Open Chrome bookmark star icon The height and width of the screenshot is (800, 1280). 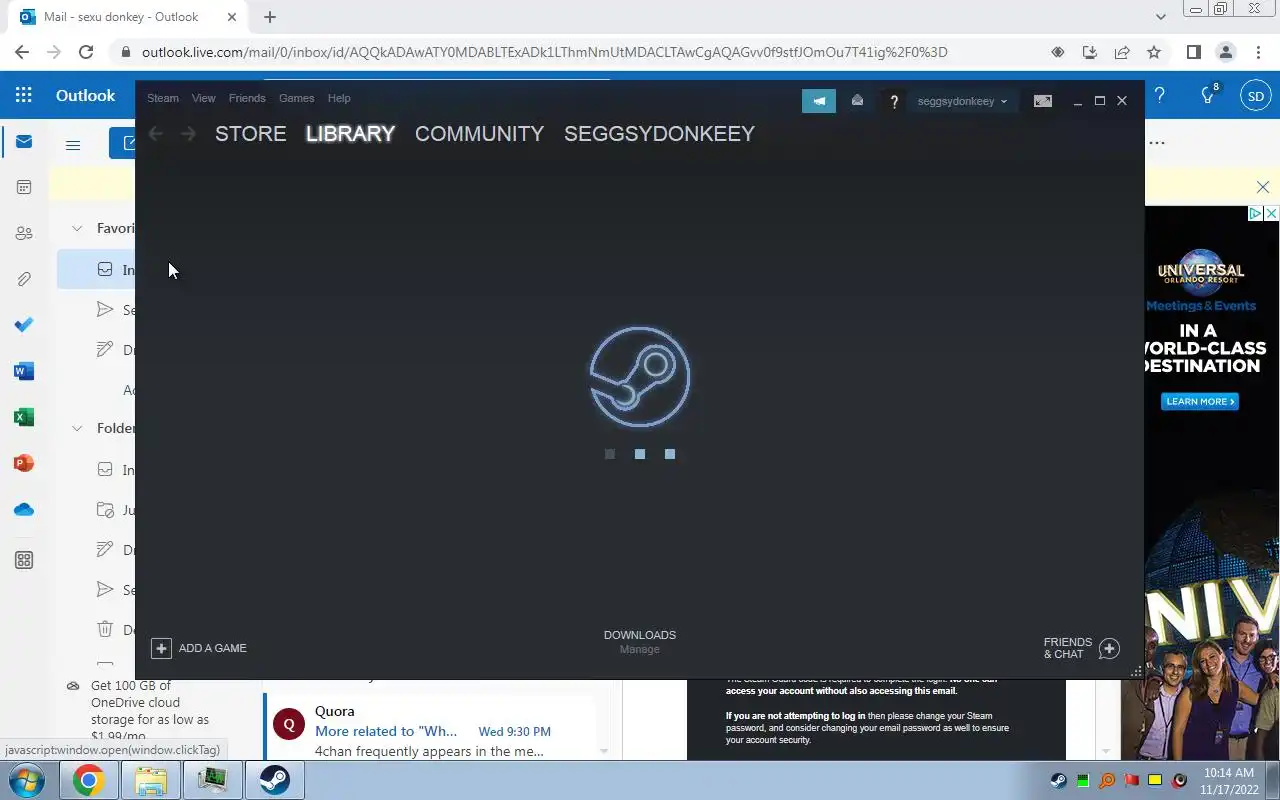pyautogui.click(x=1154, y=52)
